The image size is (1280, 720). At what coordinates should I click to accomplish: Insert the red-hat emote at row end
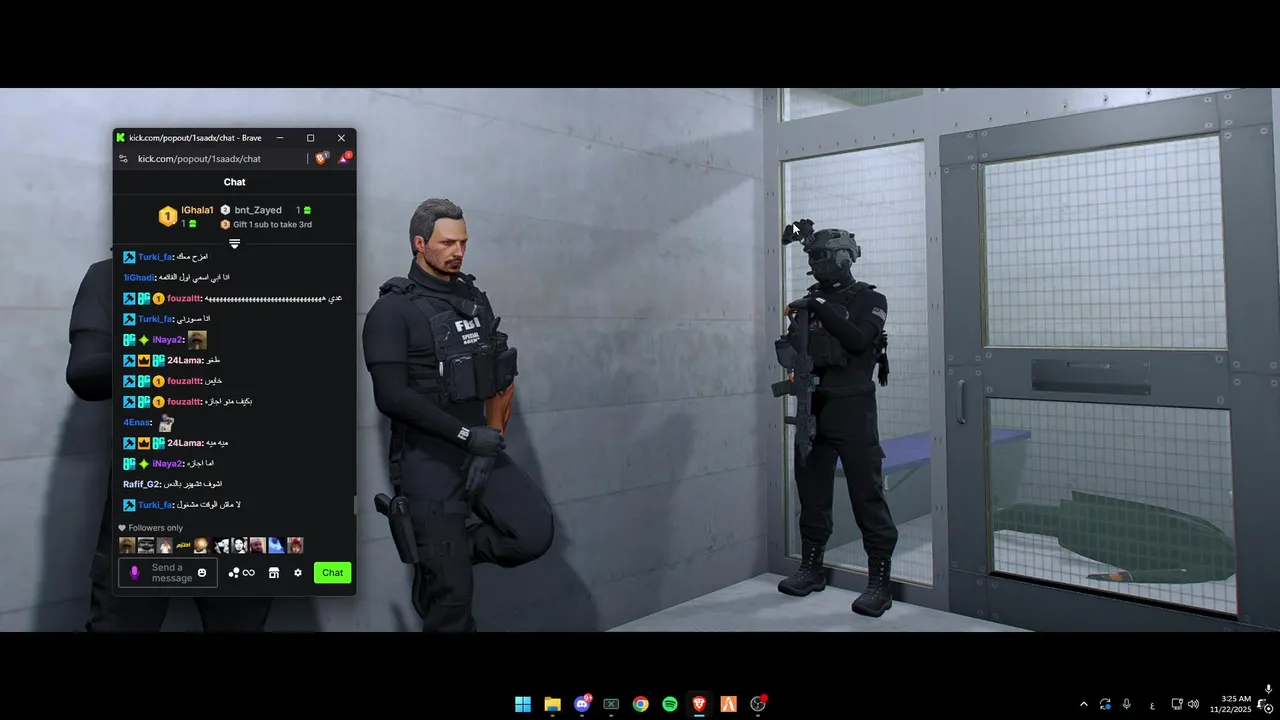click(x=295, y=545)
